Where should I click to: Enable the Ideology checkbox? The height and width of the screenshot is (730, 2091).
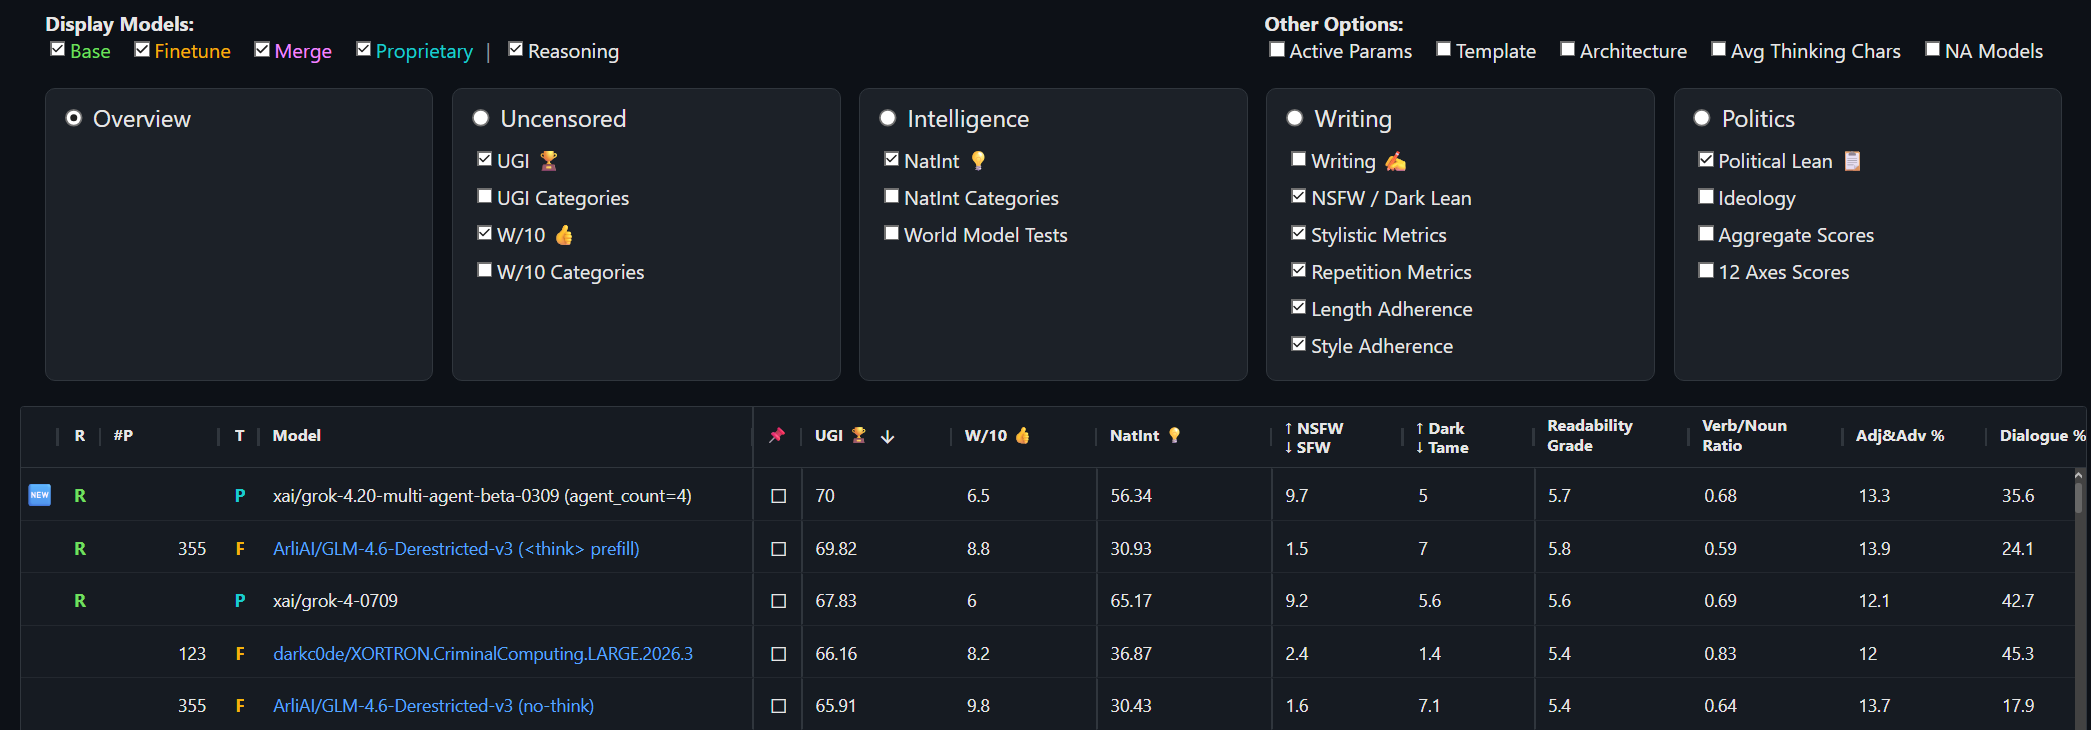click(1706, 196)
